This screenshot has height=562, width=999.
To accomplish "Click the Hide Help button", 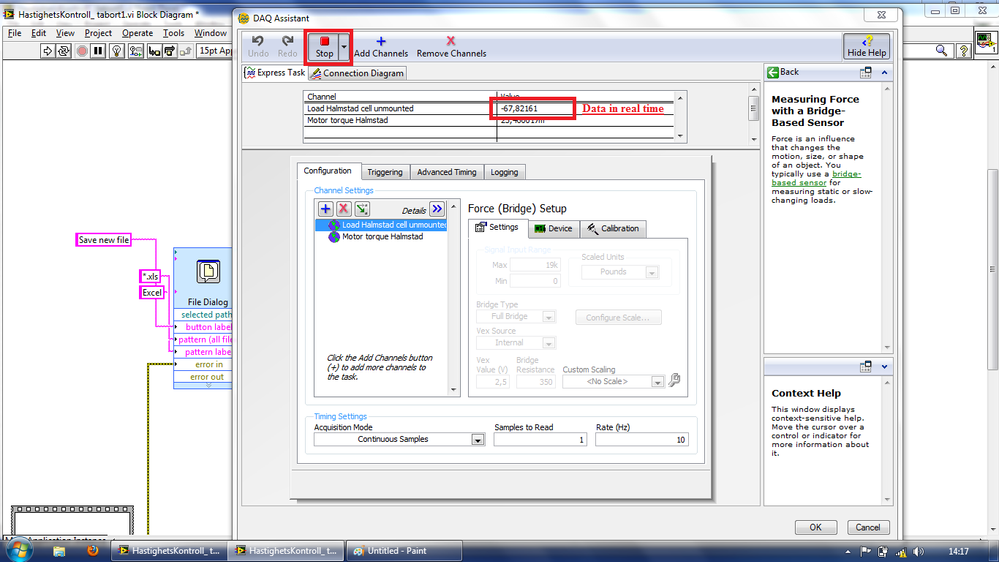I will pyautogui.click(x=866, y=47).
